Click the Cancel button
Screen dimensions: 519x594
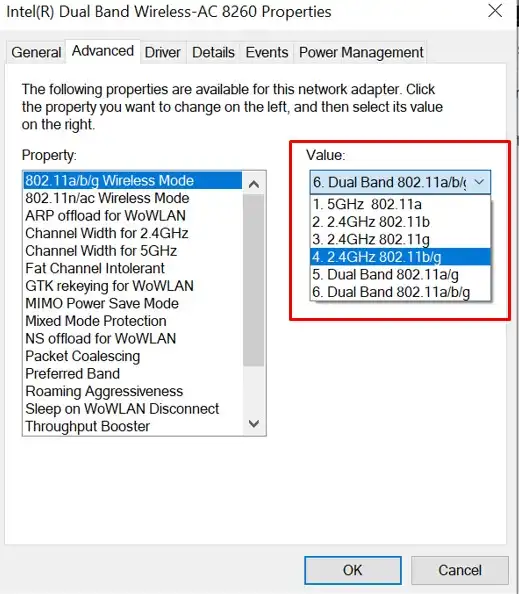click(x=460, y=570)
